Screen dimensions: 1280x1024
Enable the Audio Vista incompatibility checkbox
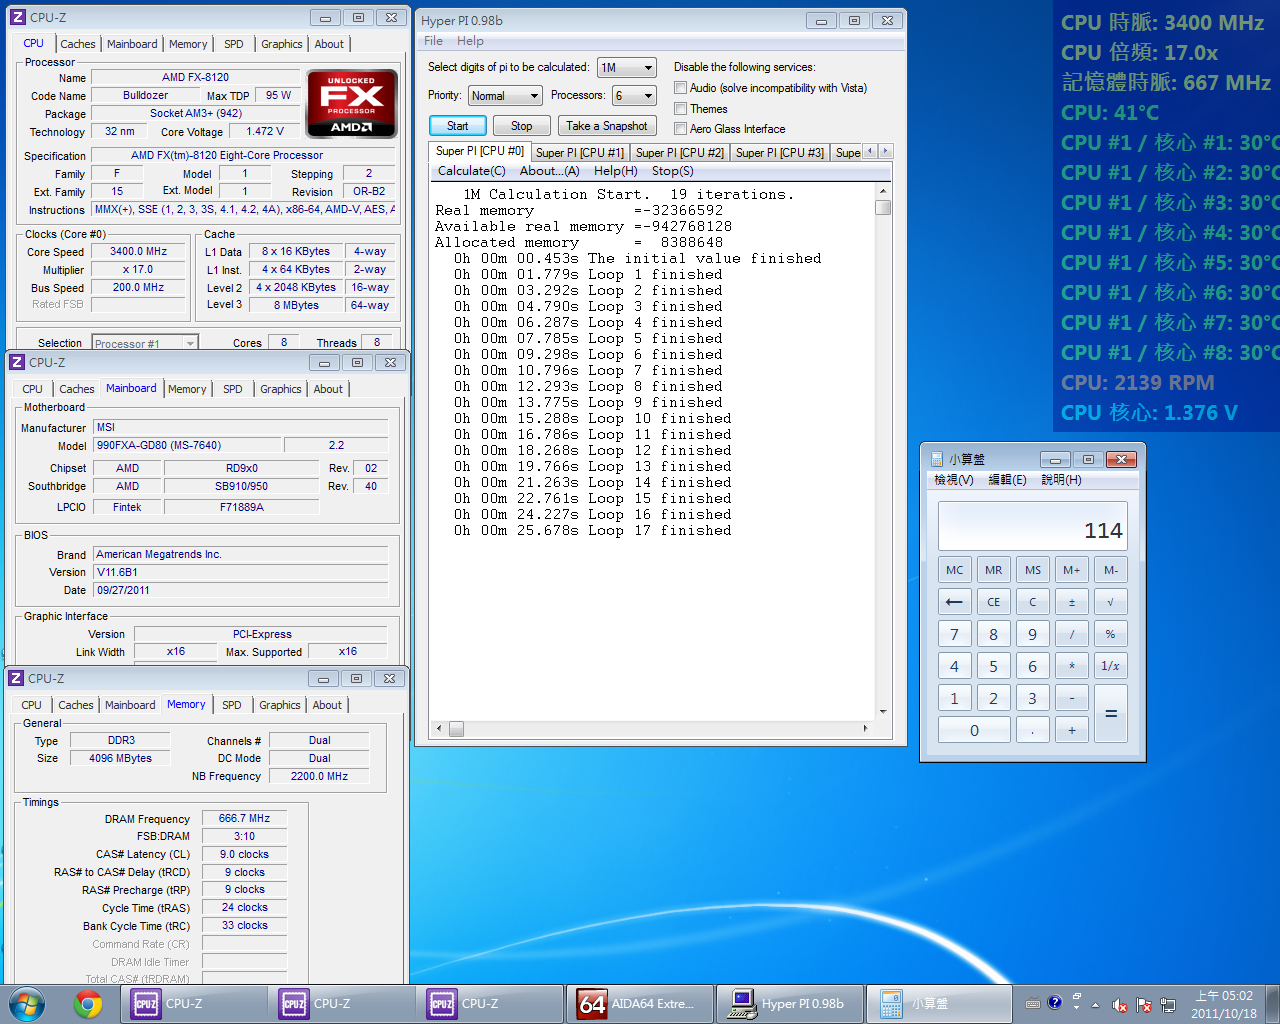[x=680, y=88]
